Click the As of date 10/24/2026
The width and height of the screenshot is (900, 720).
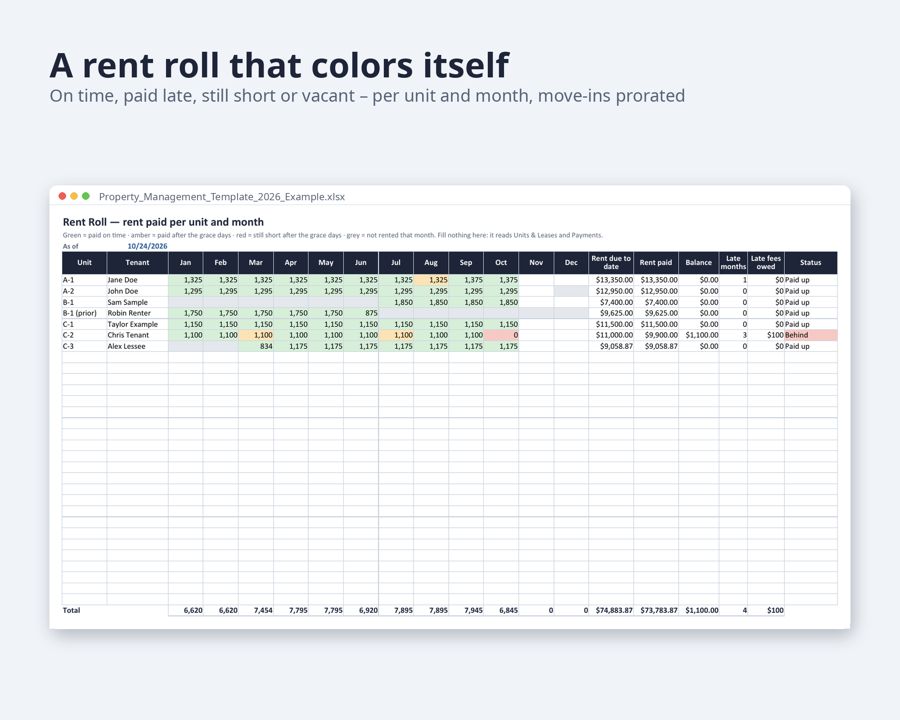pyautogui.click(x=148, y=246)
